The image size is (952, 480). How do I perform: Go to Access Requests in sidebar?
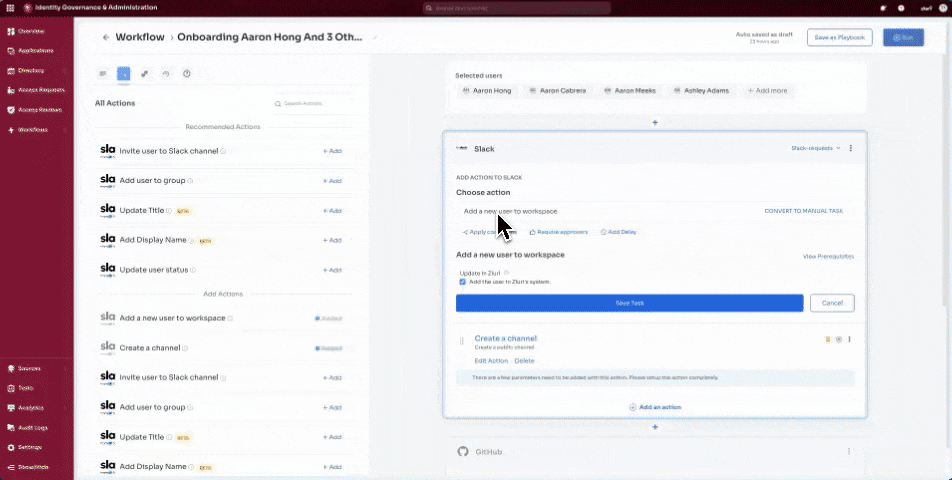click(x=35, y=90)
